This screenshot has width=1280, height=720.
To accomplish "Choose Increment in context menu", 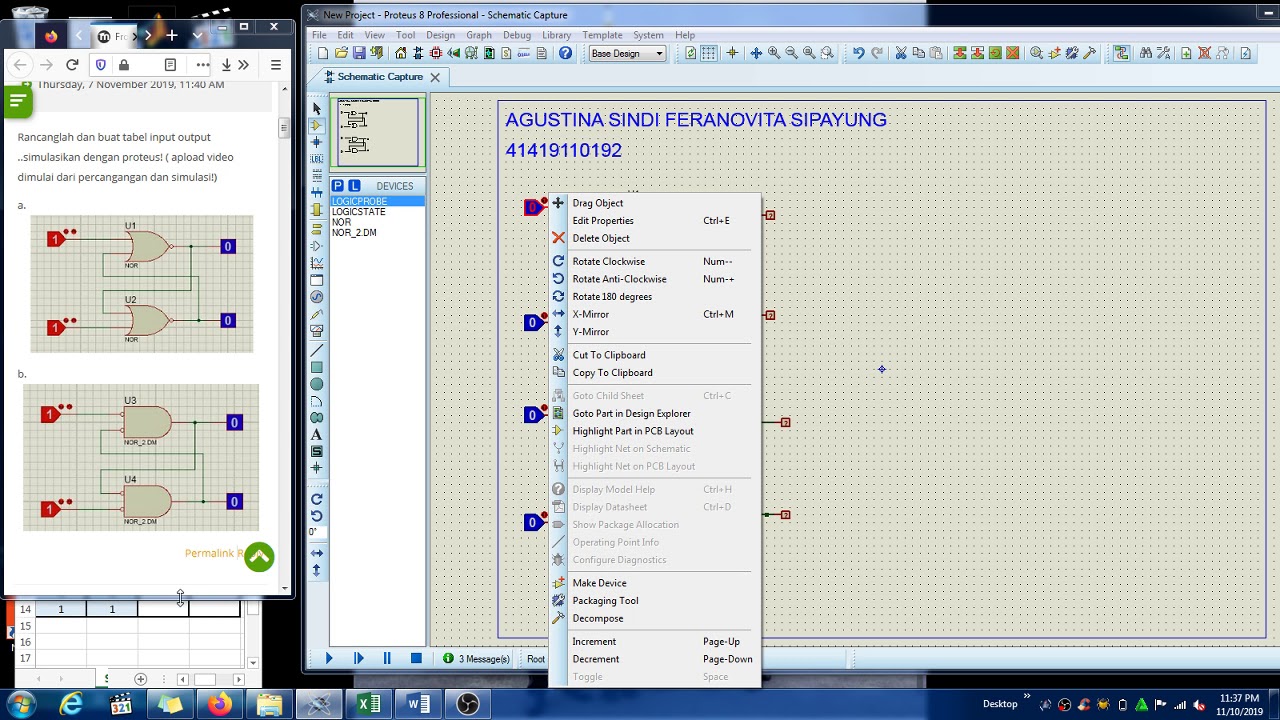I will click(x=655, y=642).
